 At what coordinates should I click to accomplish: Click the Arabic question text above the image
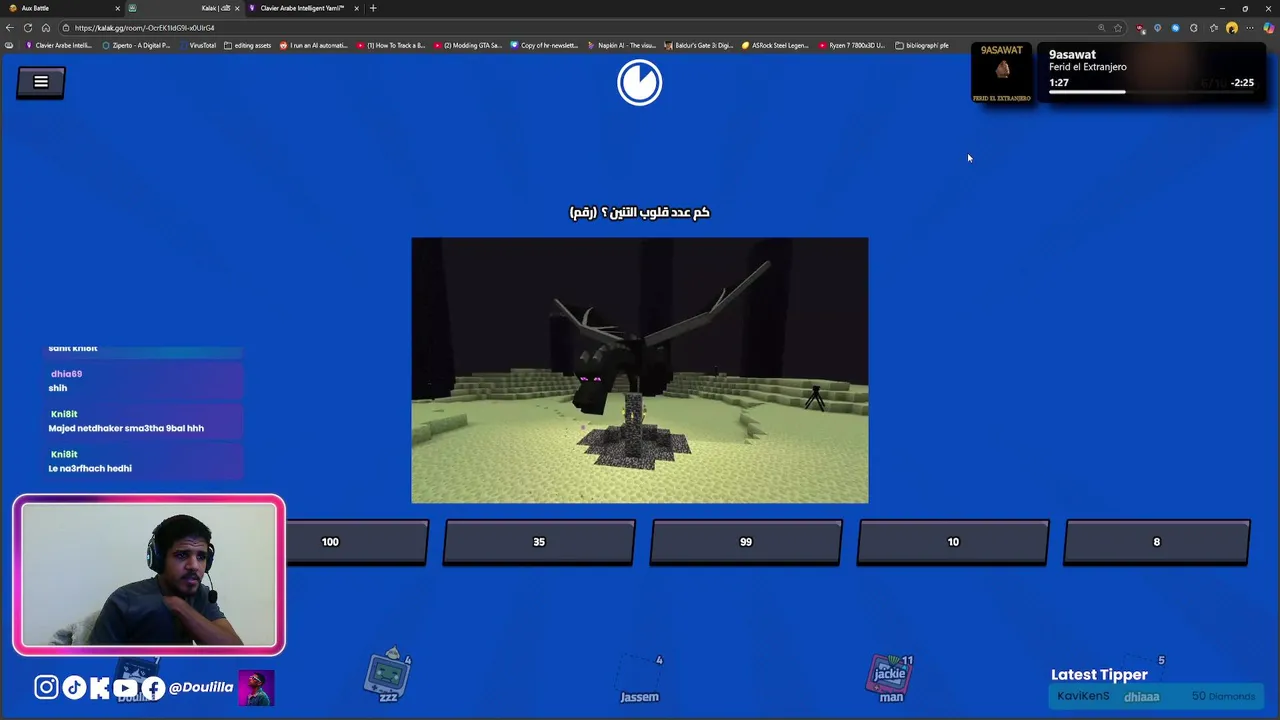point(640,212)
